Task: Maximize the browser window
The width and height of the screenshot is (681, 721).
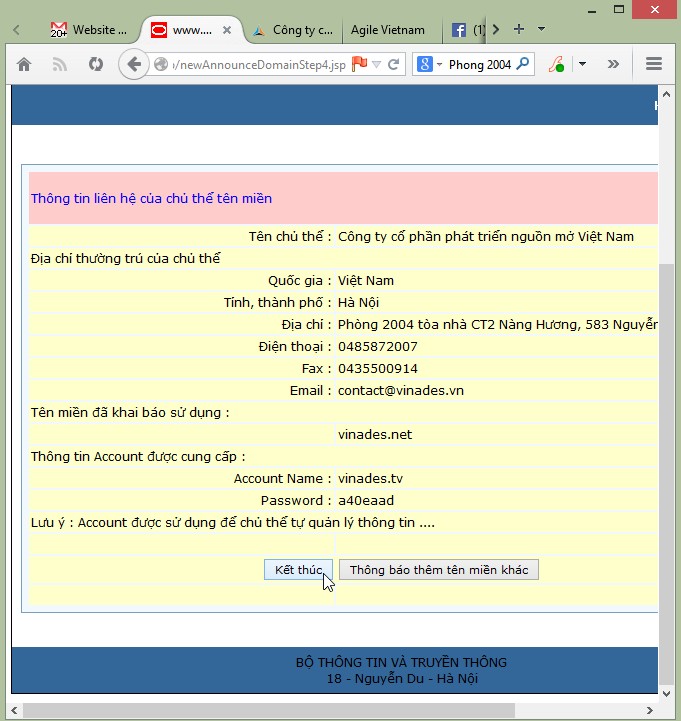Action: (619, 9)
